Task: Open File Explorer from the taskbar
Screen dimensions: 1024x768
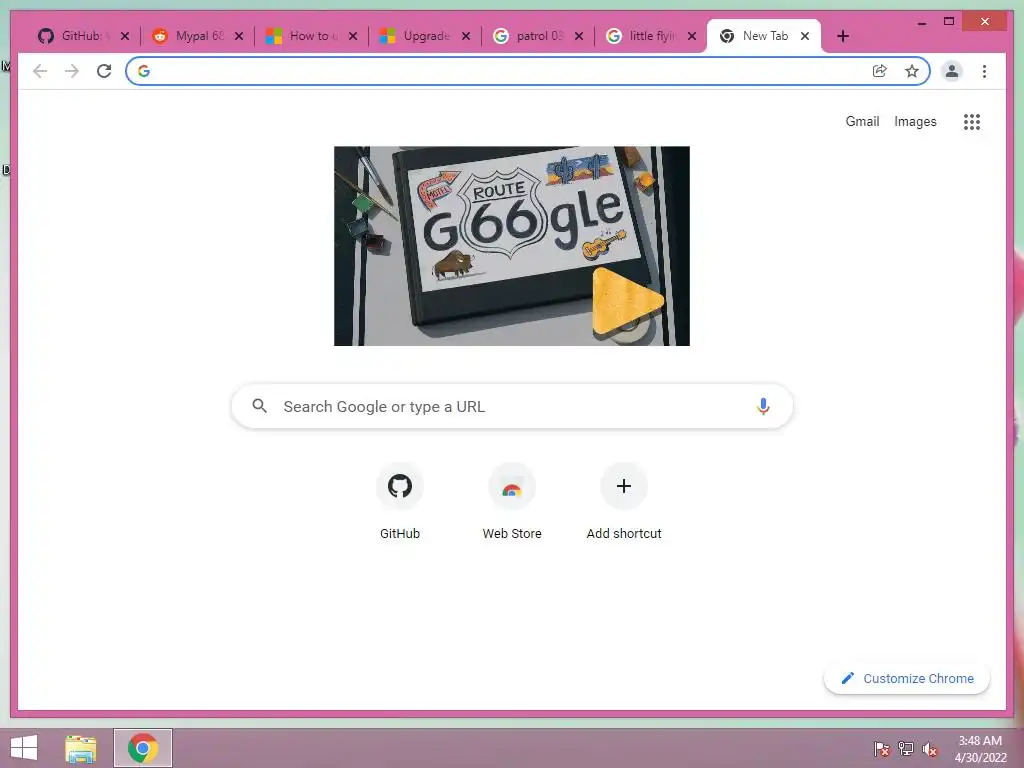Action: point(80,748)
